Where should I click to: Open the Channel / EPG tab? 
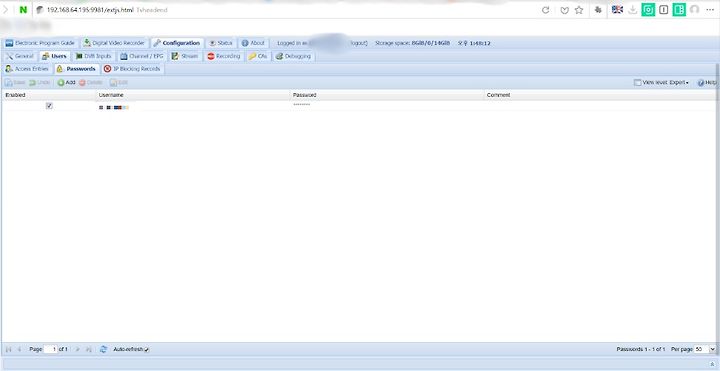pyautogui.click(x=142, y=56)
